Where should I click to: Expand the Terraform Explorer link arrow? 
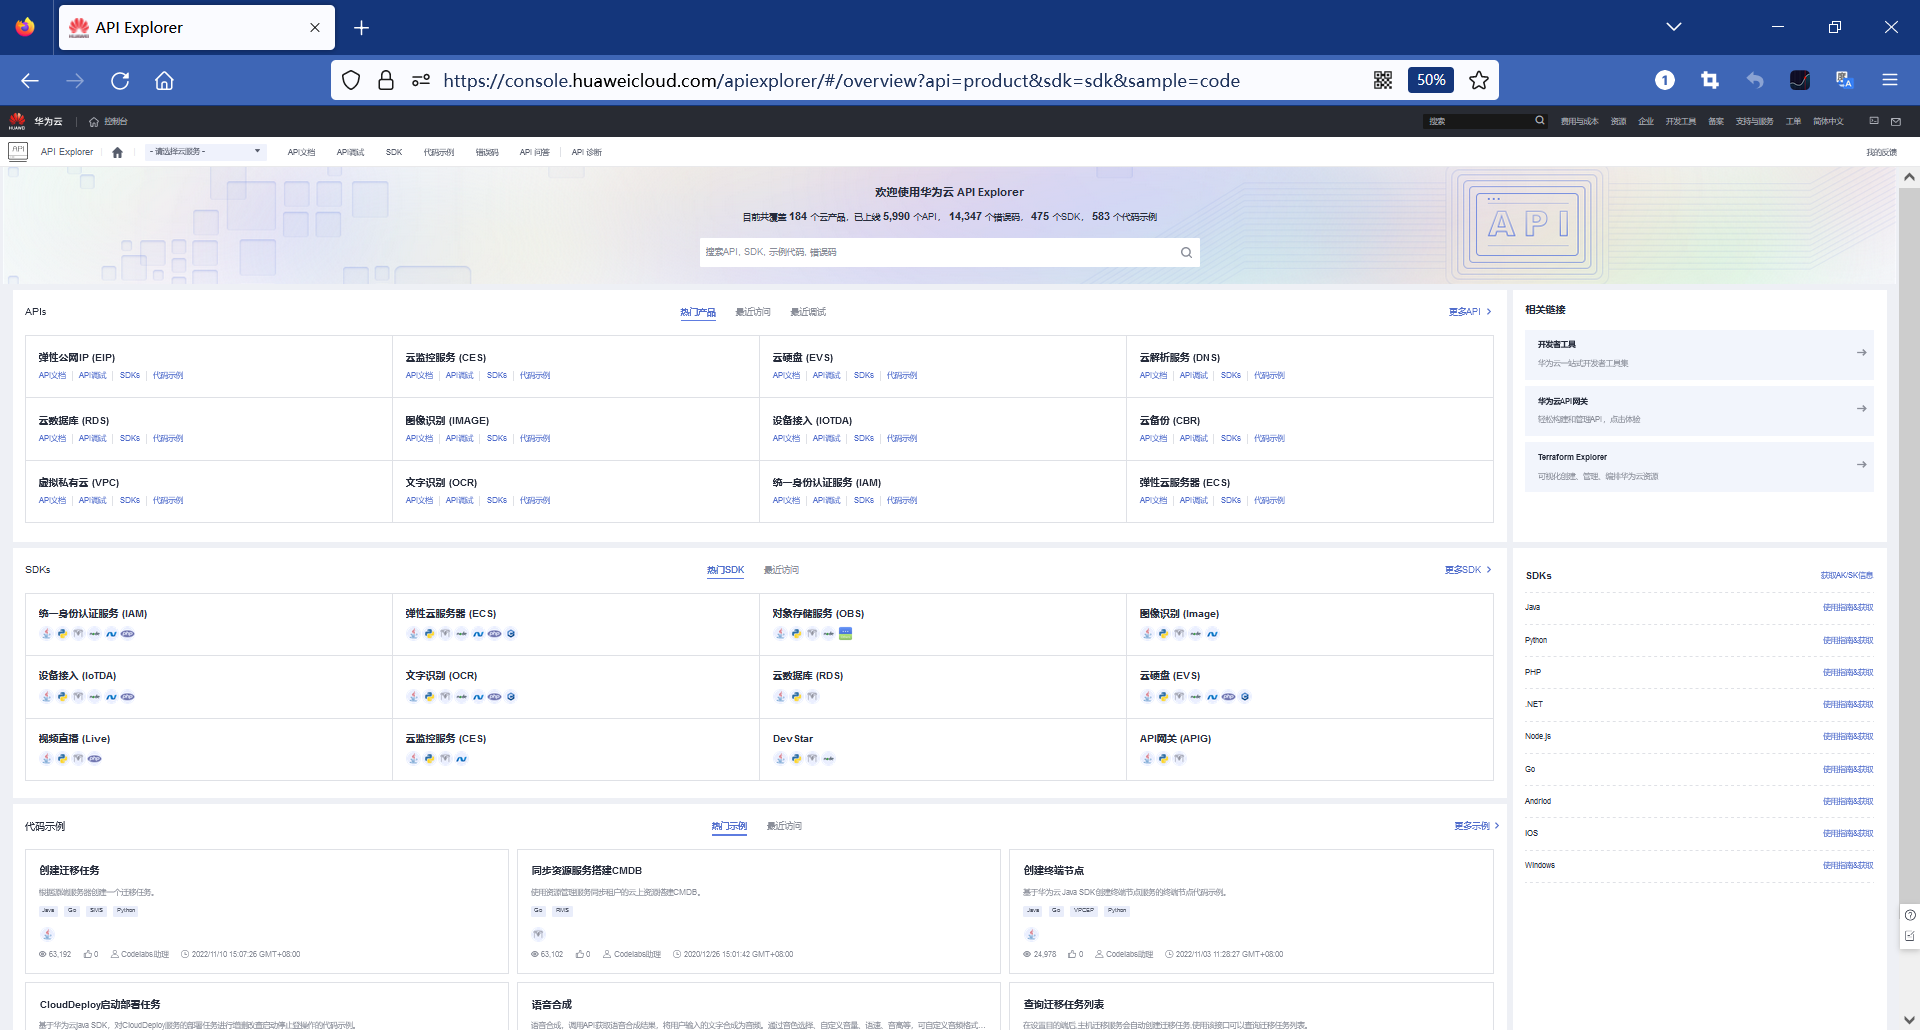point(1861,465)
